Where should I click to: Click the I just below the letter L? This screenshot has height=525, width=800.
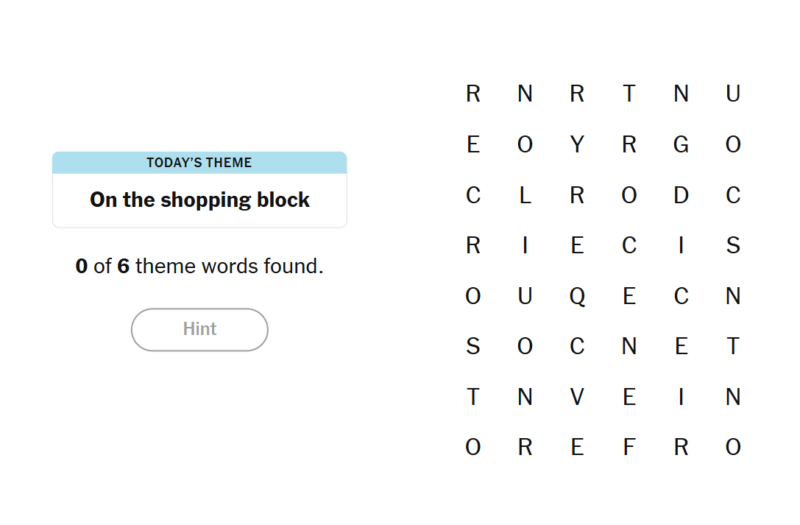[x=525, y=246]
